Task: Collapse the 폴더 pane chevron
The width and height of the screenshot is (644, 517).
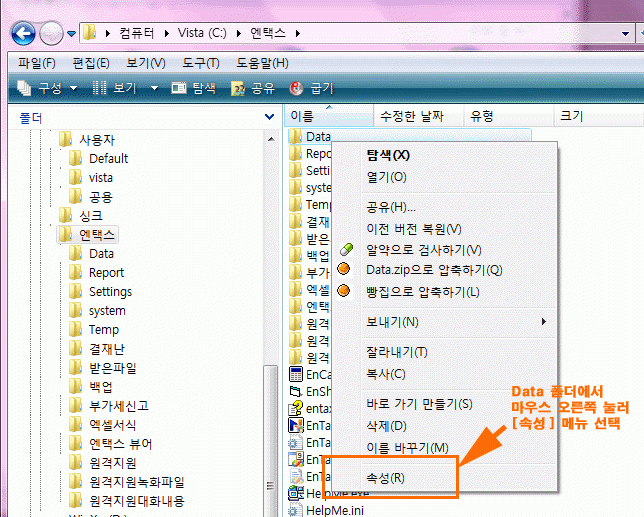Action: tap(269, 117)
